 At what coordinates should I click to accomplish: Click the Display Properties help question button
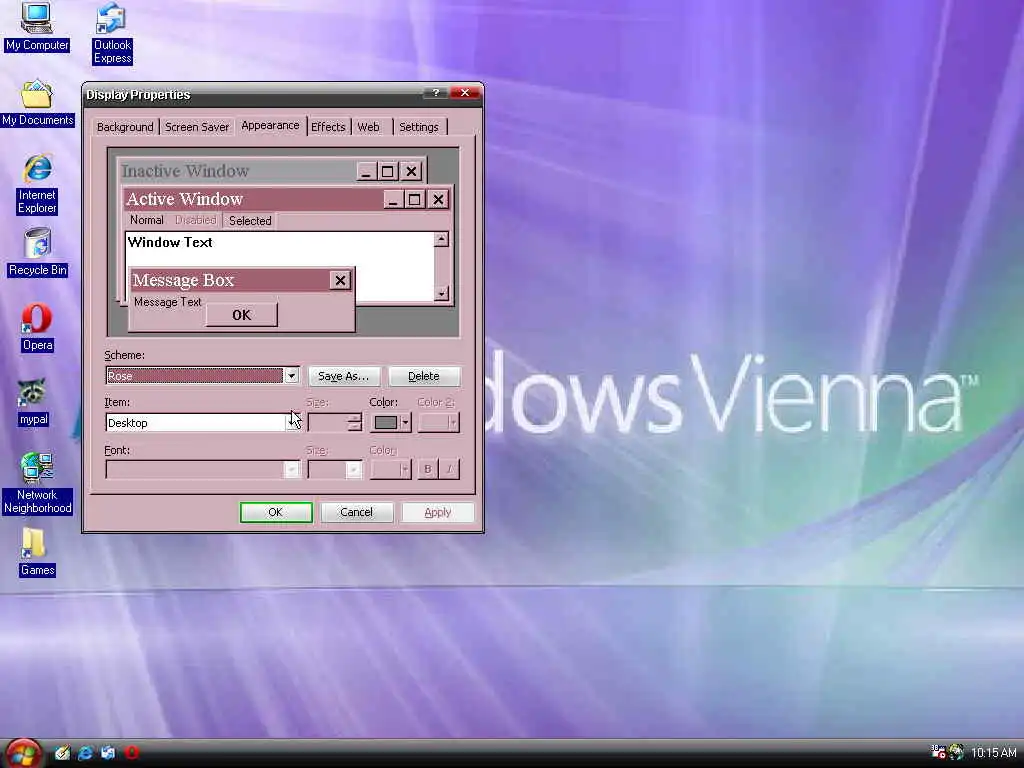tap(436, 93)
